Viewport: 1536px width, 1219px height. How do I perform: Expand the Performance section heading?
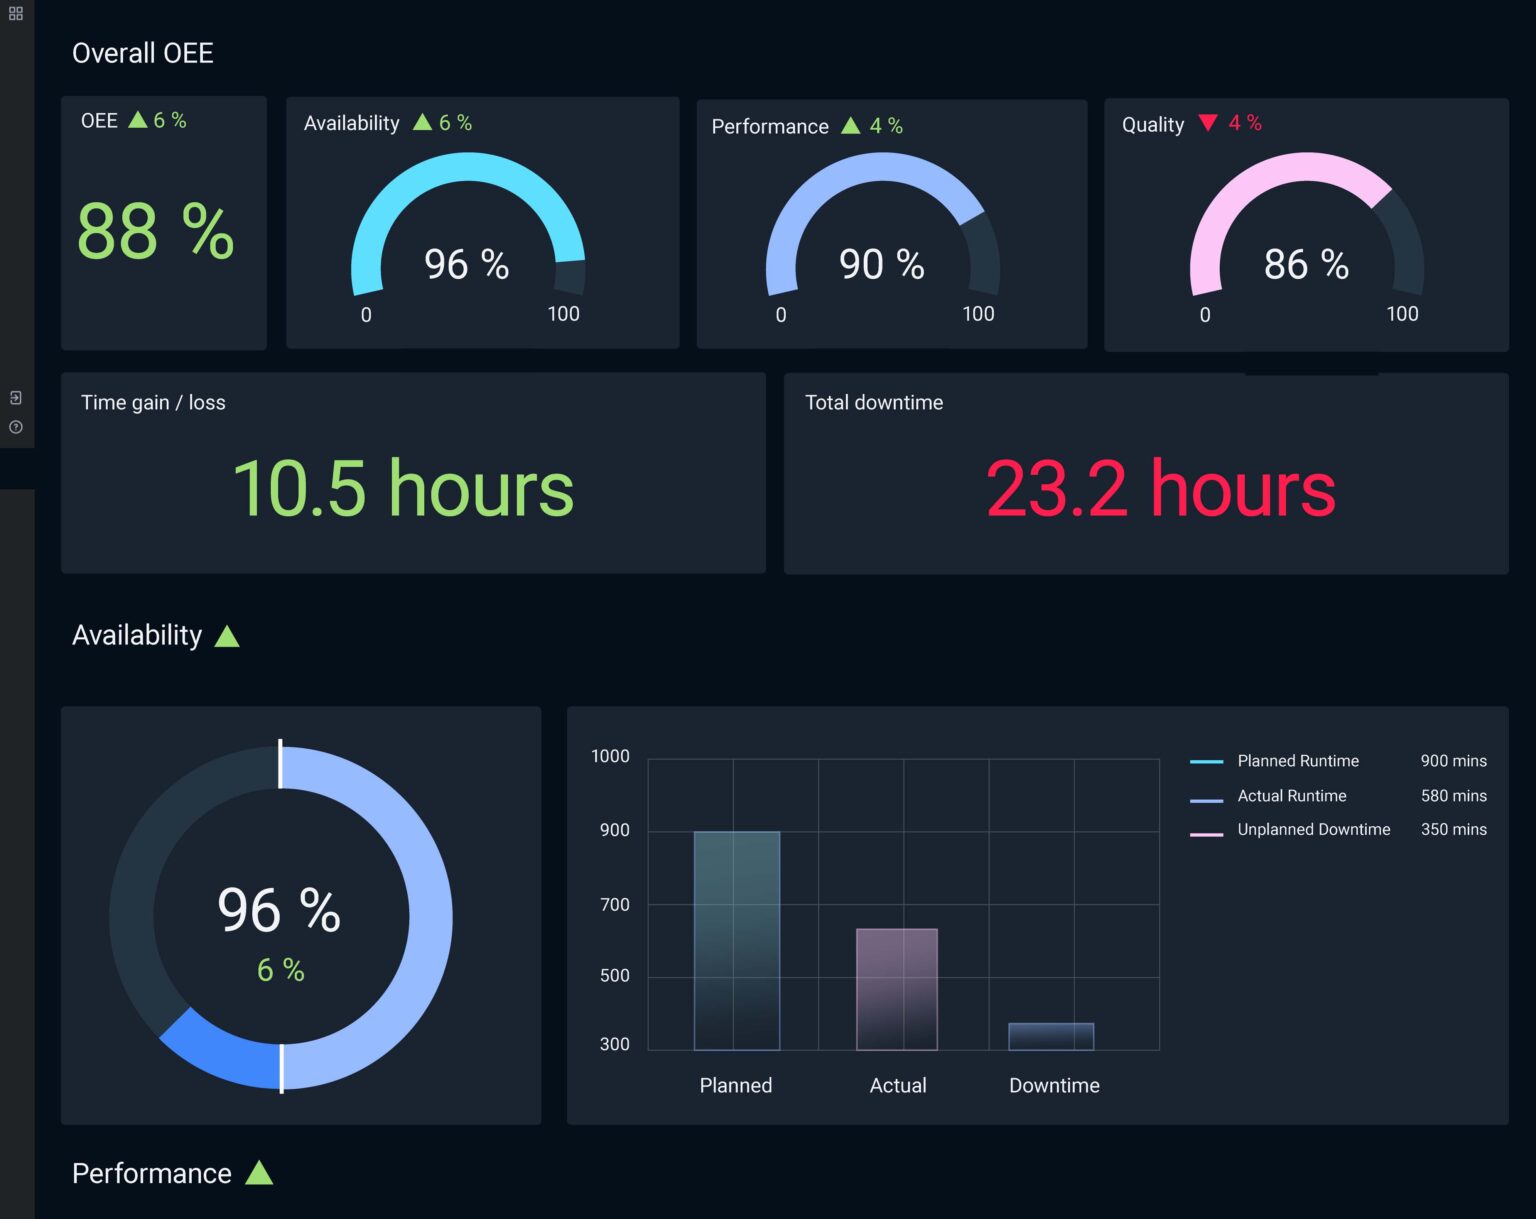152,1173
